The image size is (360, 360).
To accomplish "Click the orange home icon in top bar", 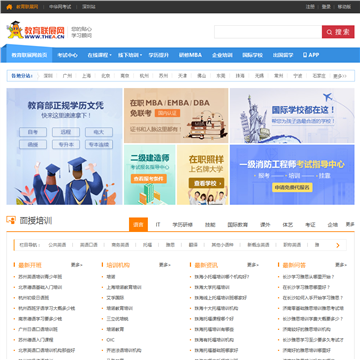I will [9, 7].
